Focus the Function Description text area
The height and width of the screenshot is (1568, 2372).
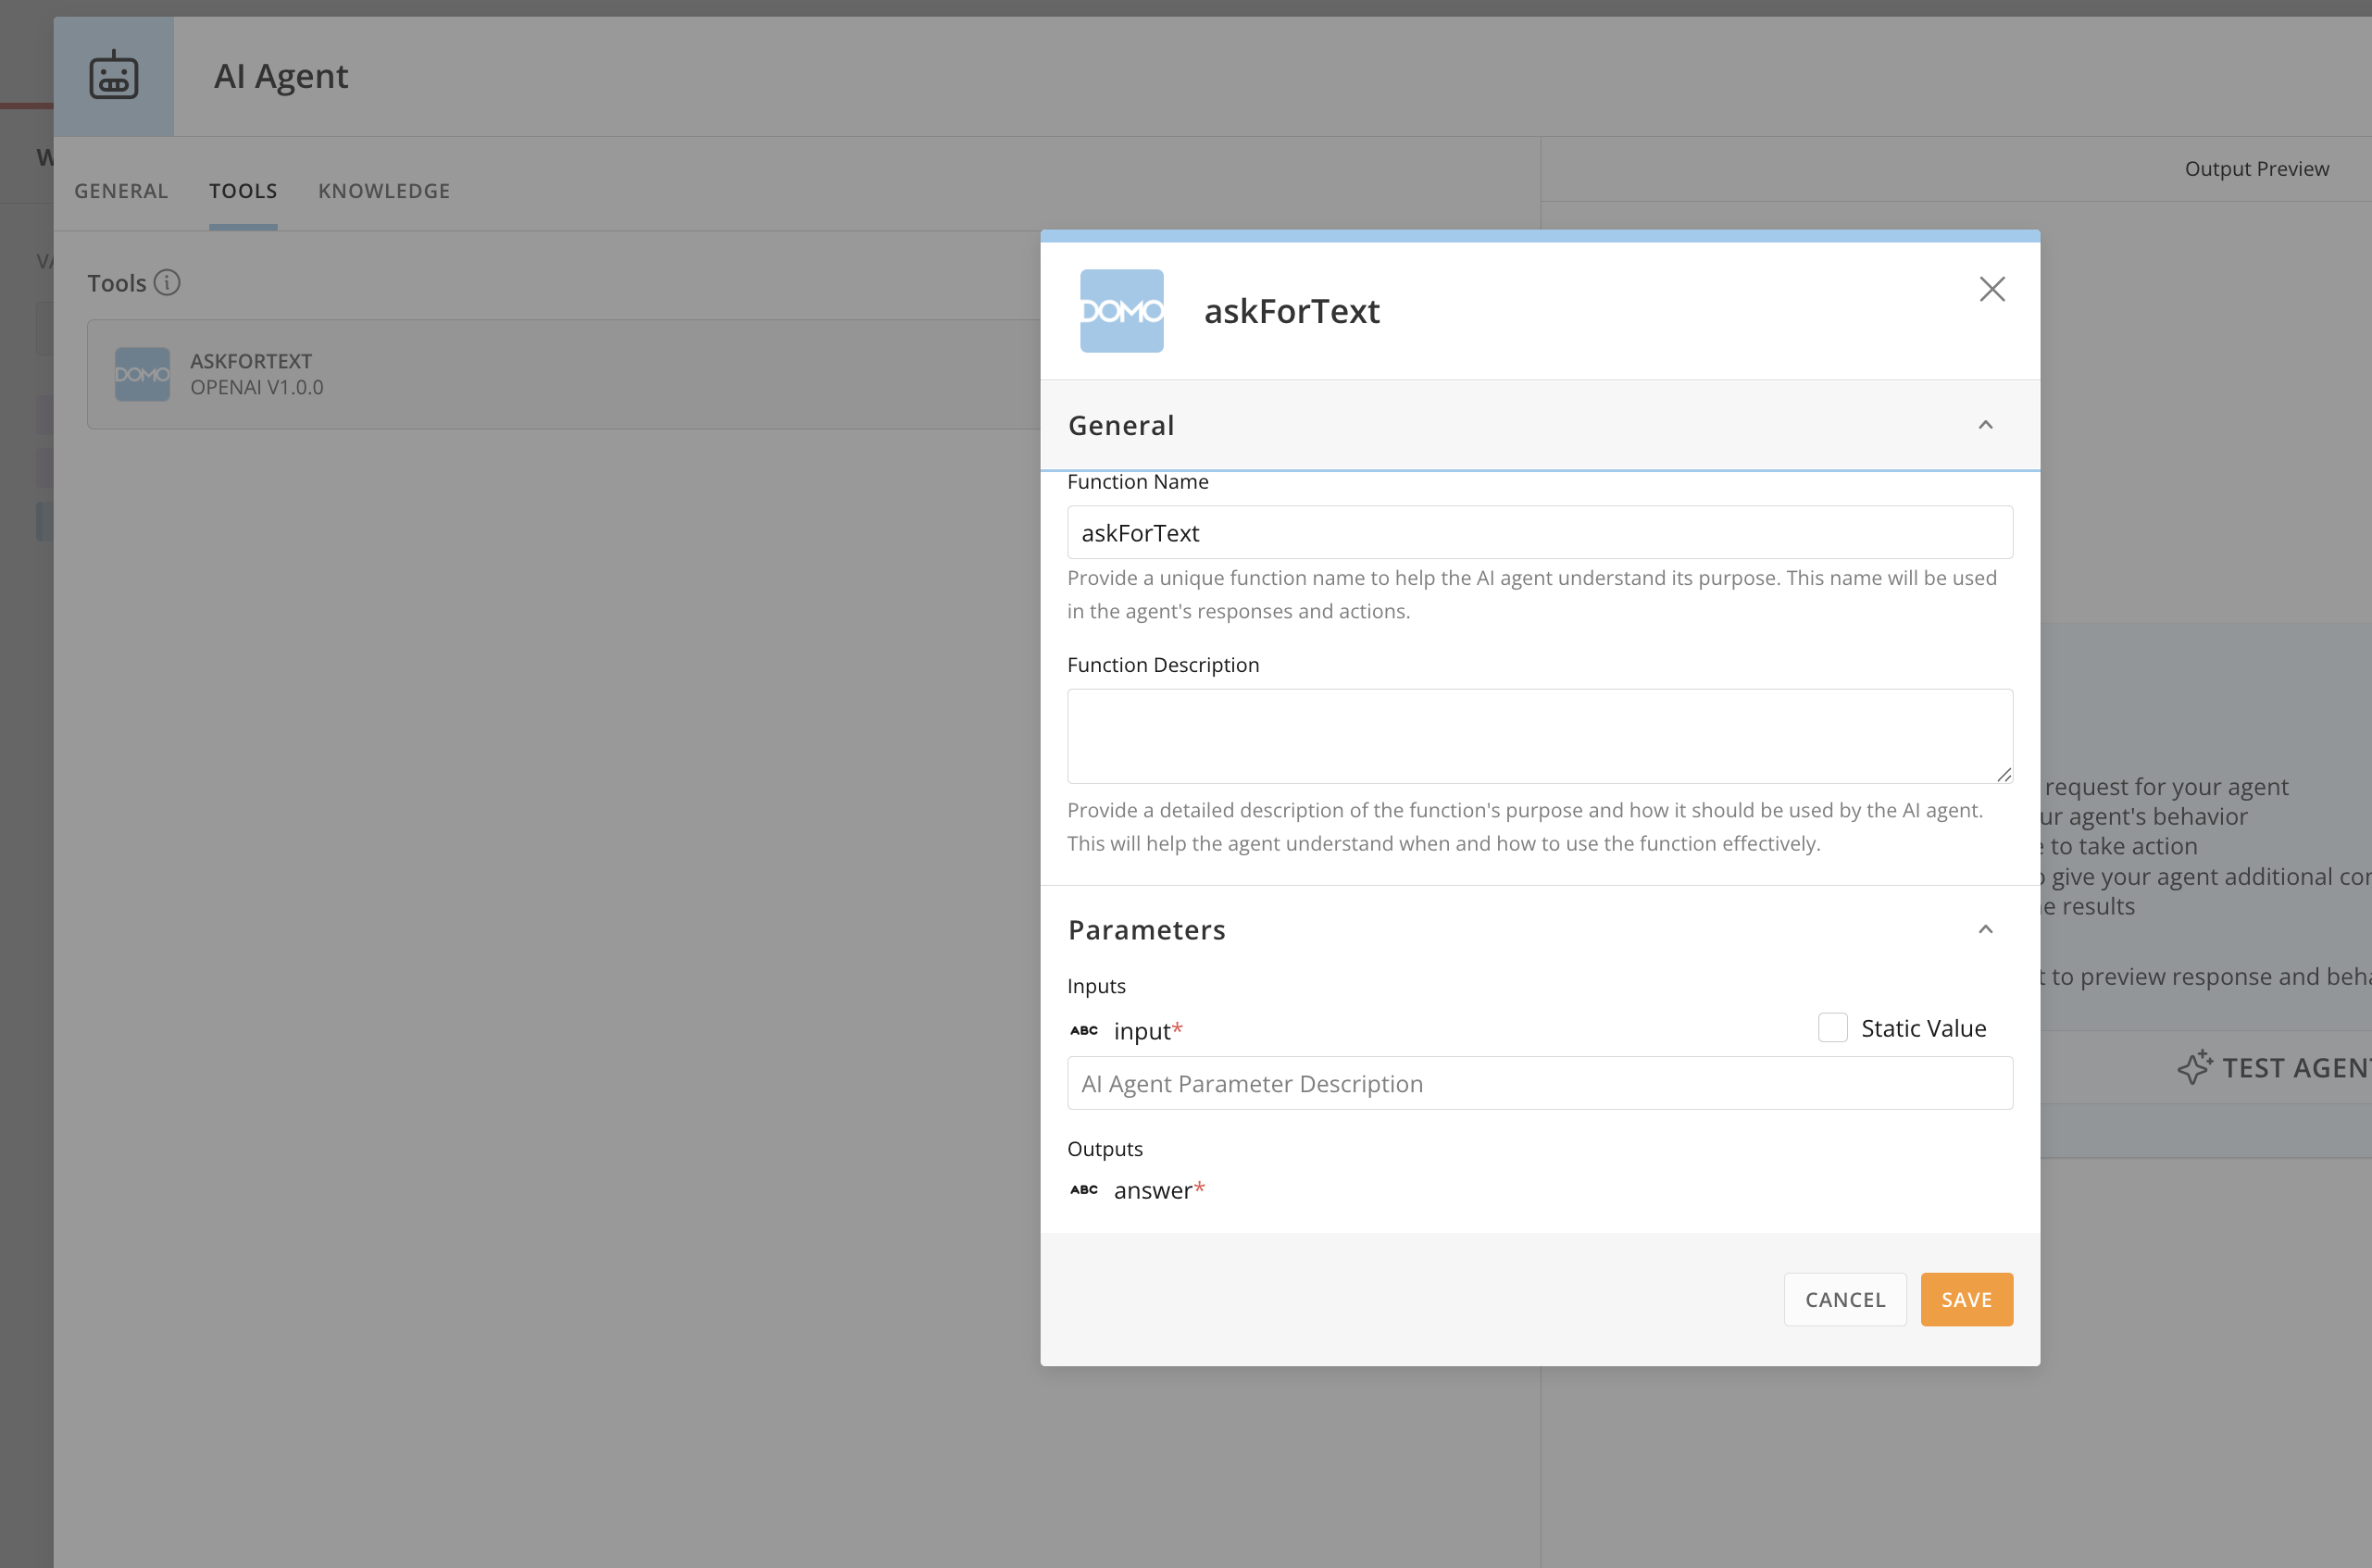click(x=1539, y=735)
